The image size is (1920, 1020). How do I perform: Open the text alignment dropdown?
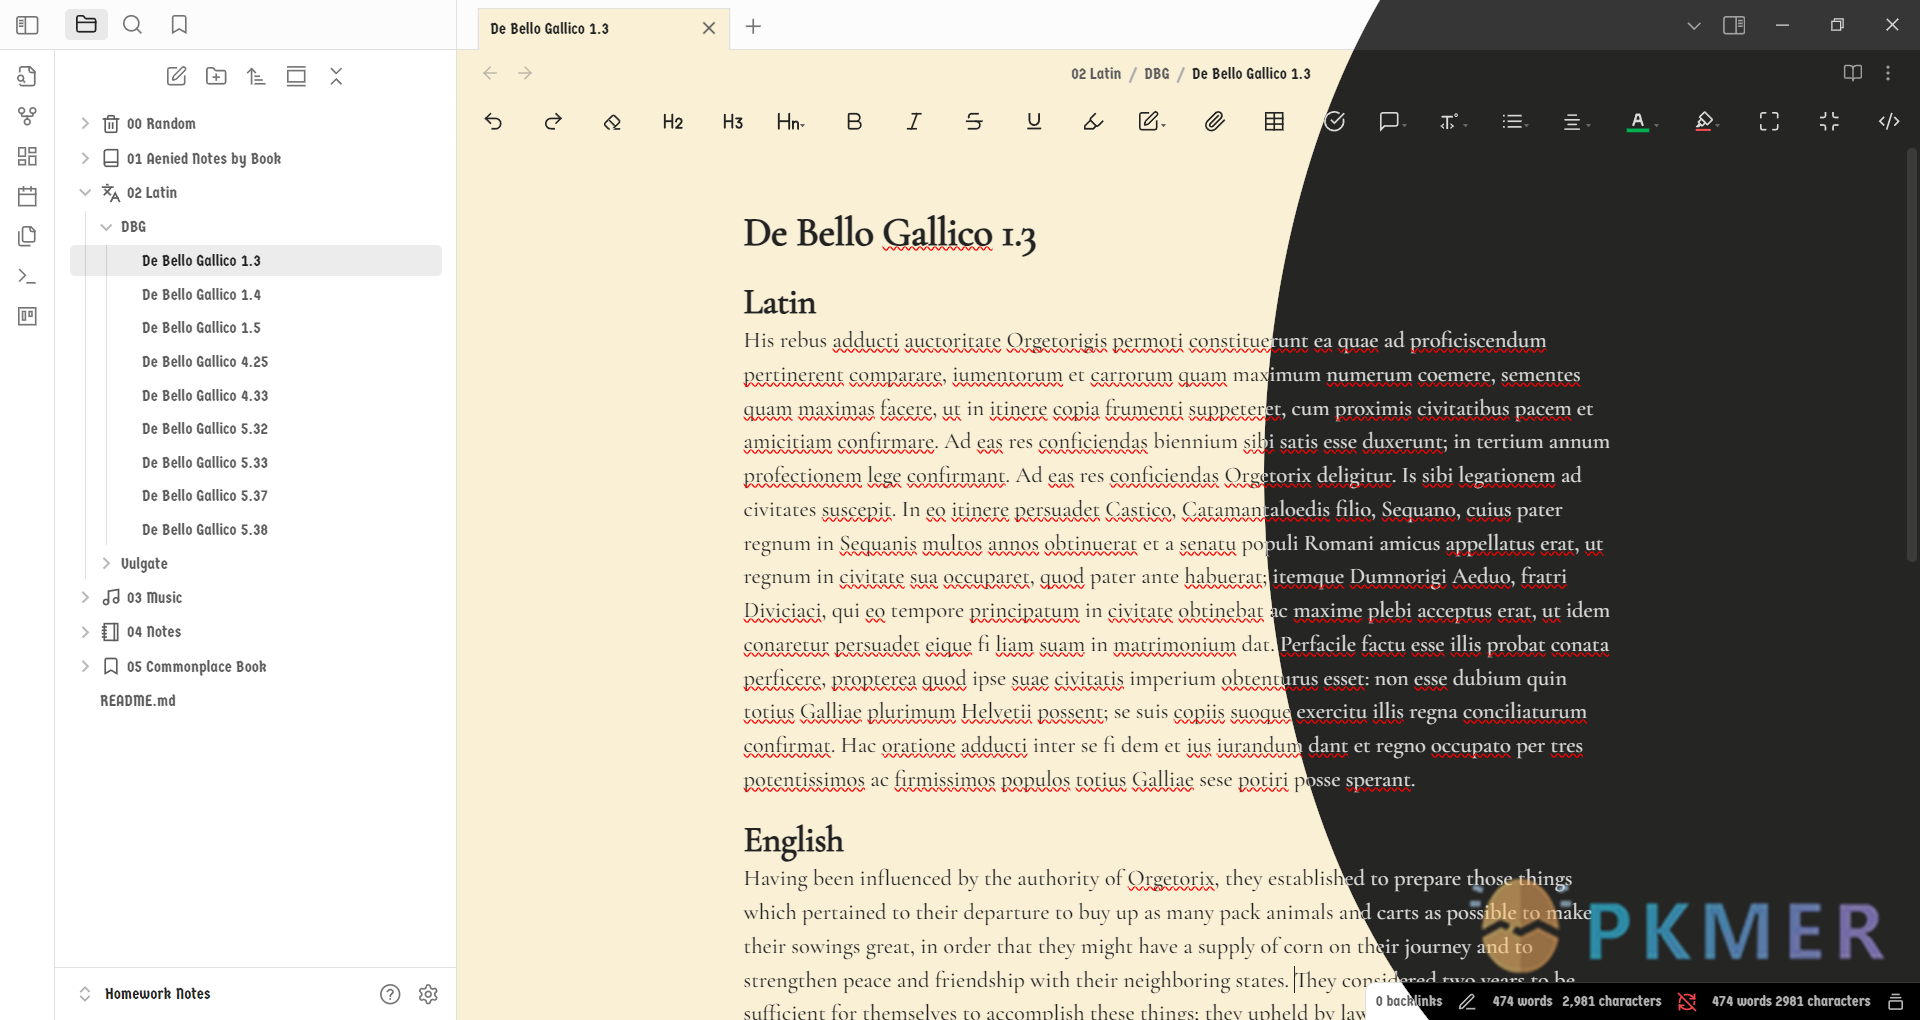pyautogui.click(x=1576, y=122)
